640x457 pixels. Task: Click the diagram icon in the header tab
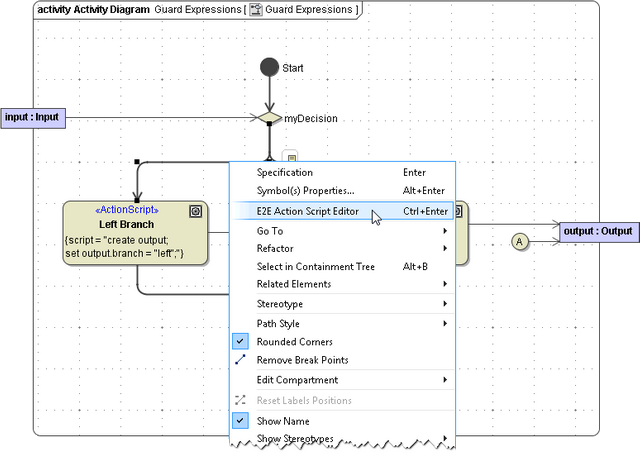click(255, 9)
